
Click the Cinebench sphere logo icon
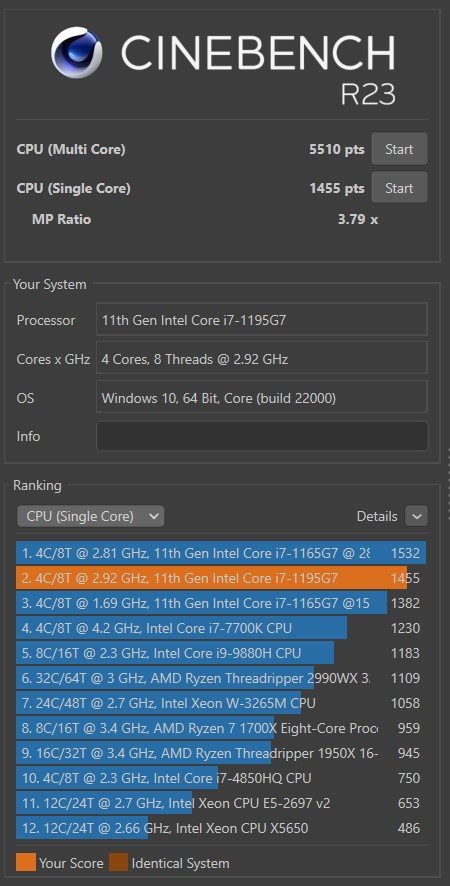(76, 53)
